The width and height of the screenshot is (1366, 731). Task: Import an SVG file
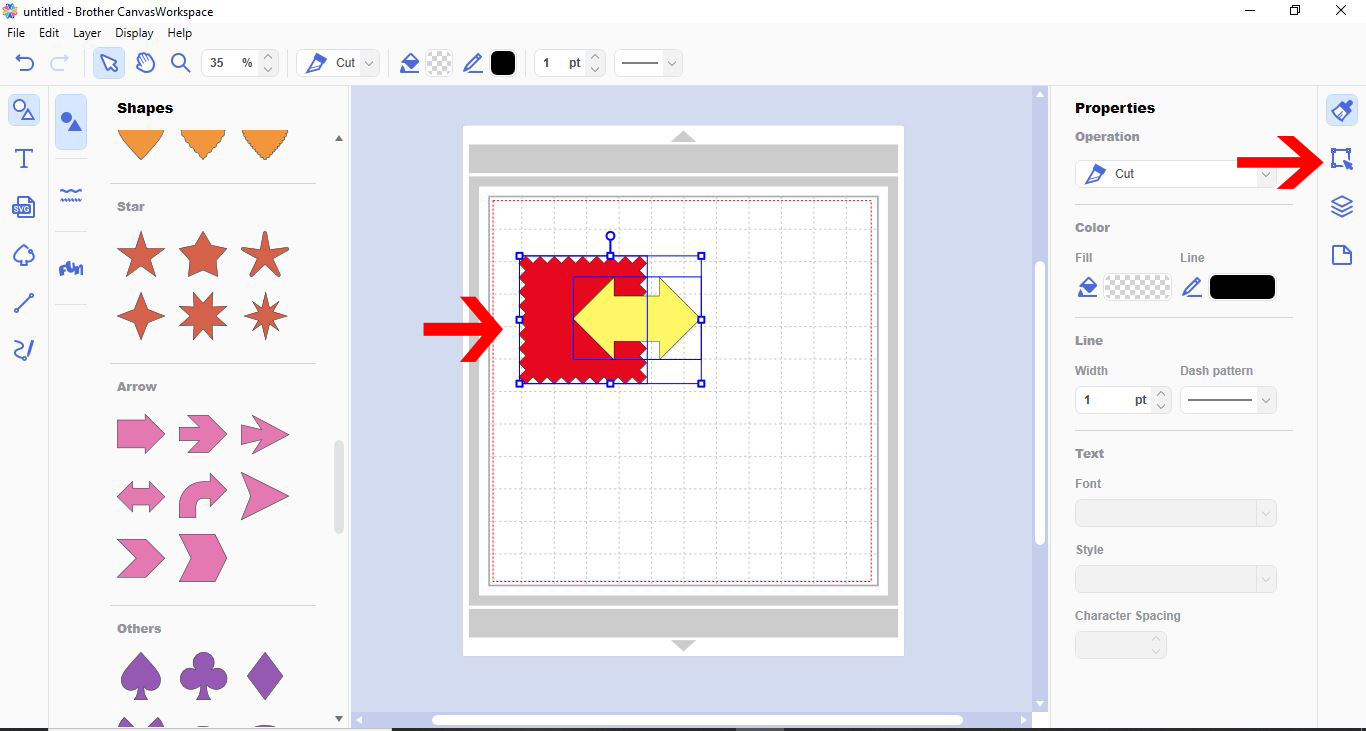[24, 207]
